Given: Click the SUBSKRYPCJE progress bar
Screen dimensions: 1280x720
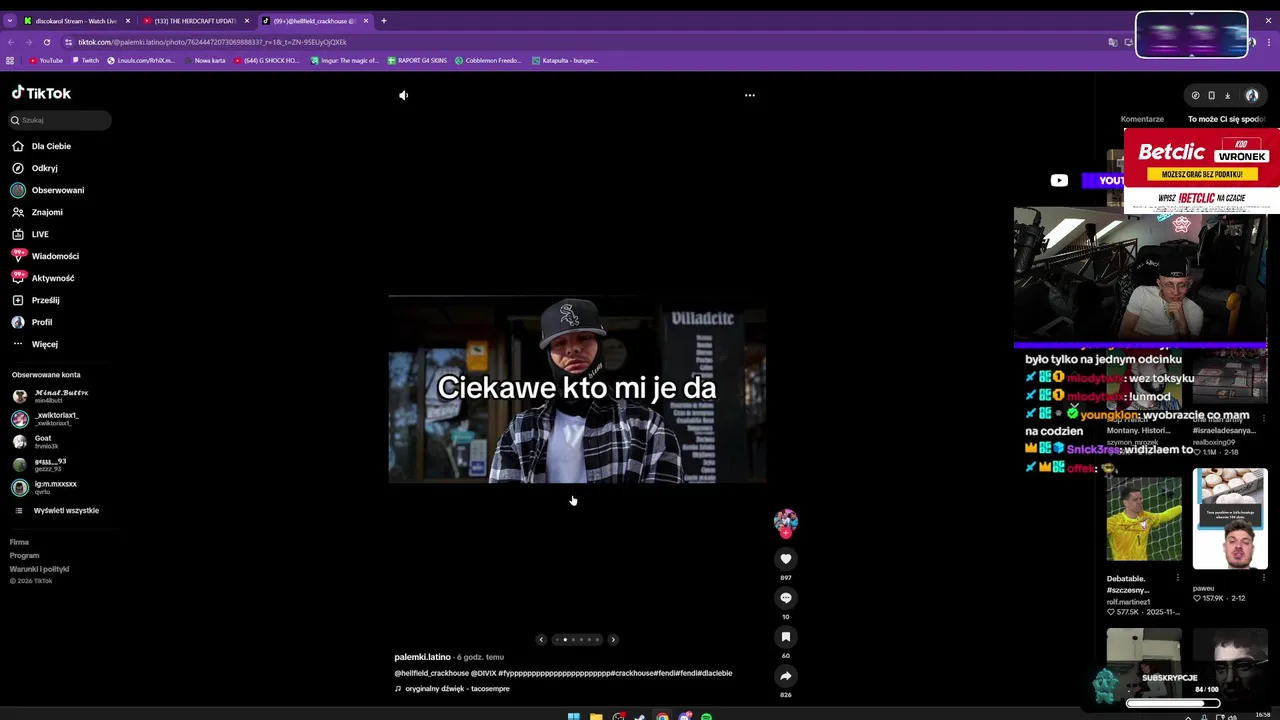Looking at the screenshot, I should point(1173,703).
